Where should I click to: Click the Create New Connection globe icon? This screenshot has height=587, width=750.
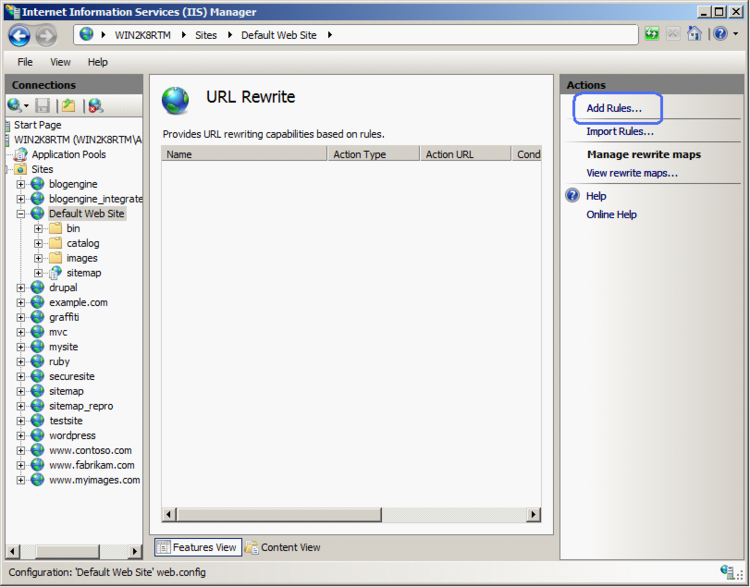click(x=14, y=105)
